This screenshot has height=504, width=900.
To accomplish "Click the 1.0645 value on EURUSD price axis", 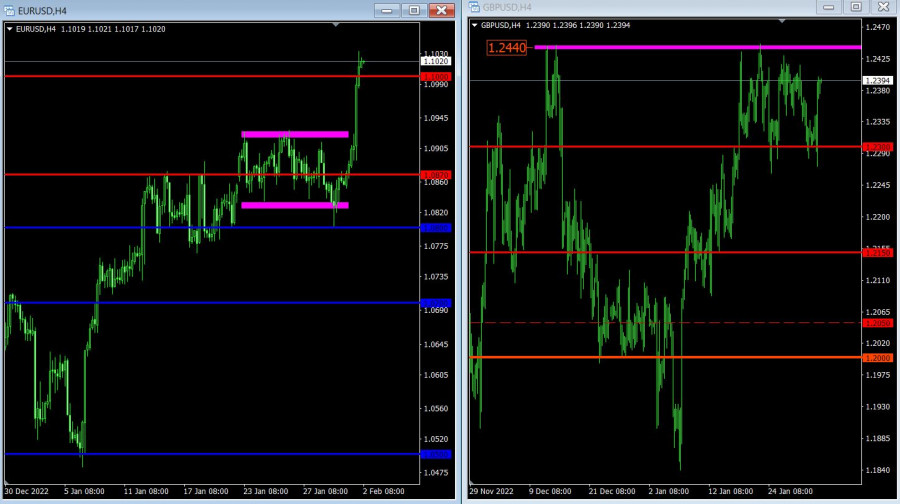I will click(x=436, y=344).
